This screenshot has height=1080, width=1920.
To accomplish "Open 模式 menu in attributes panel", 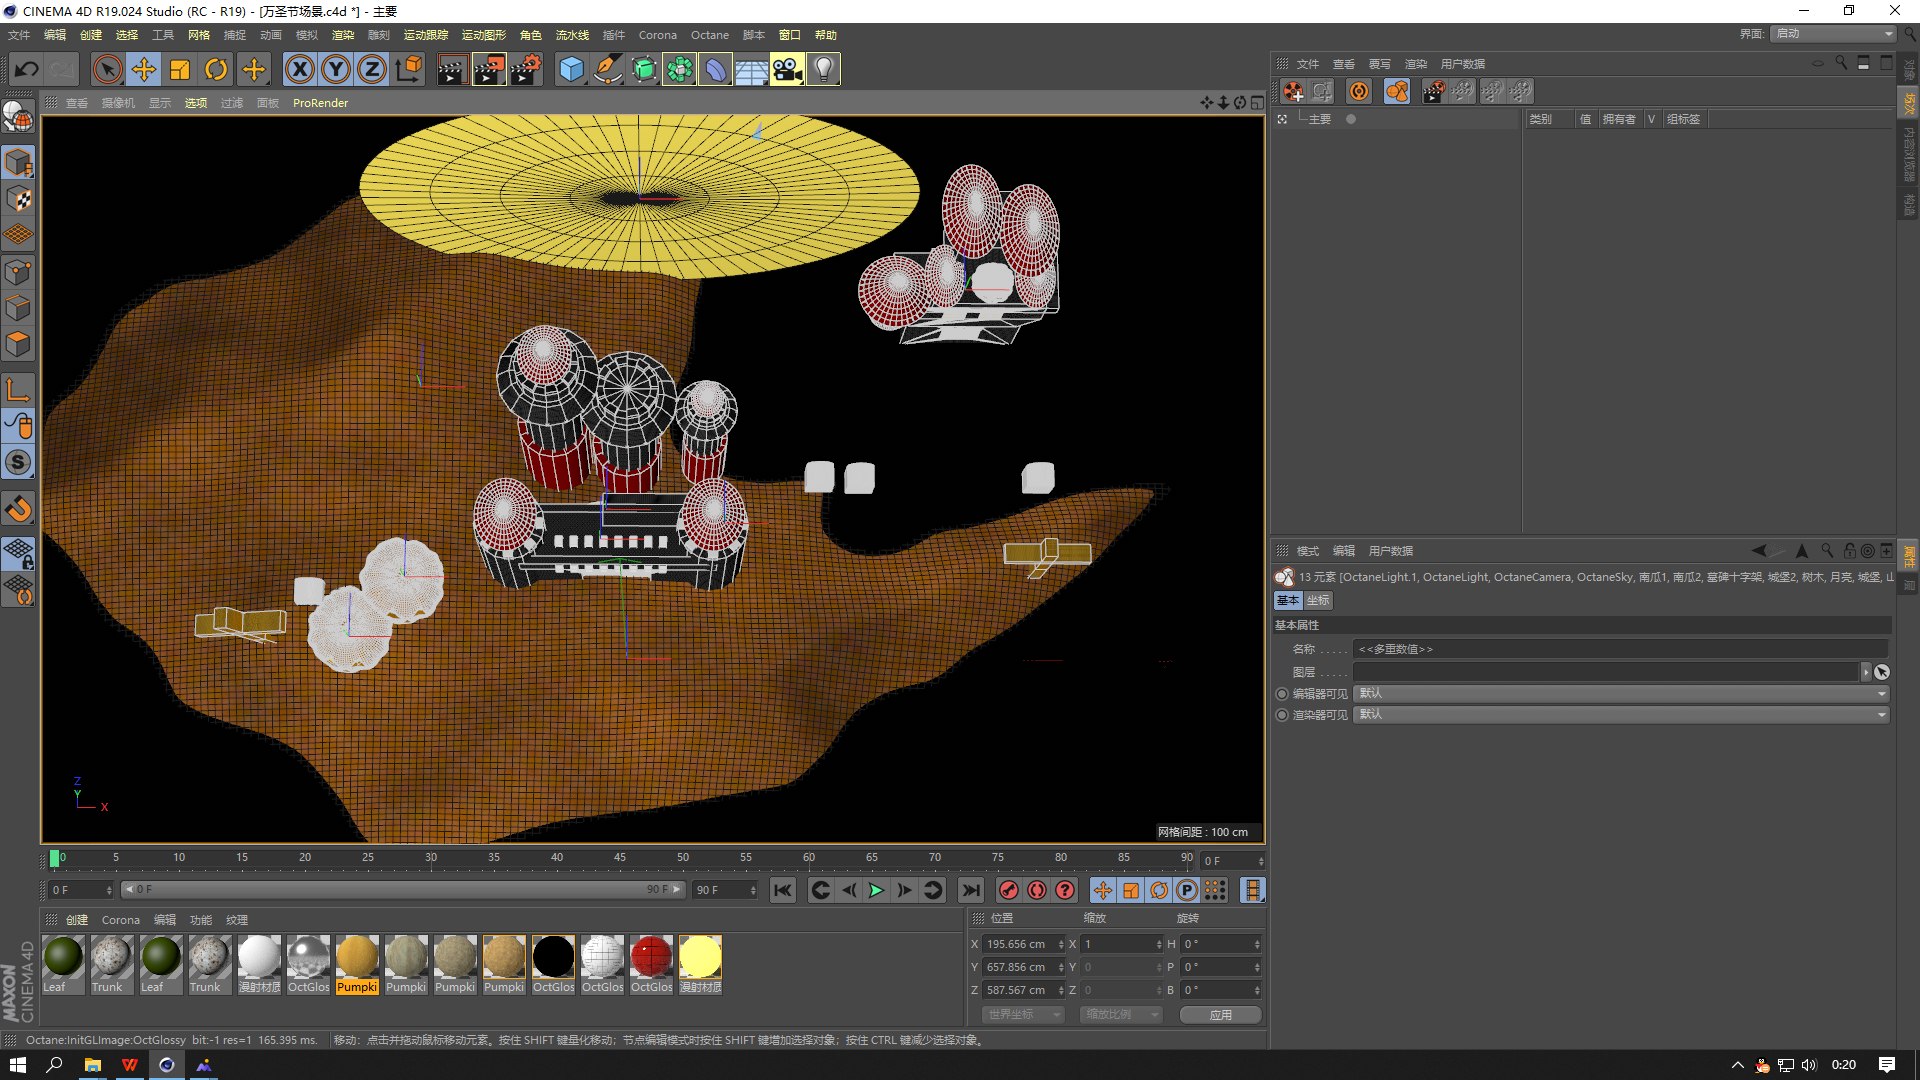I will [1308, 551].
